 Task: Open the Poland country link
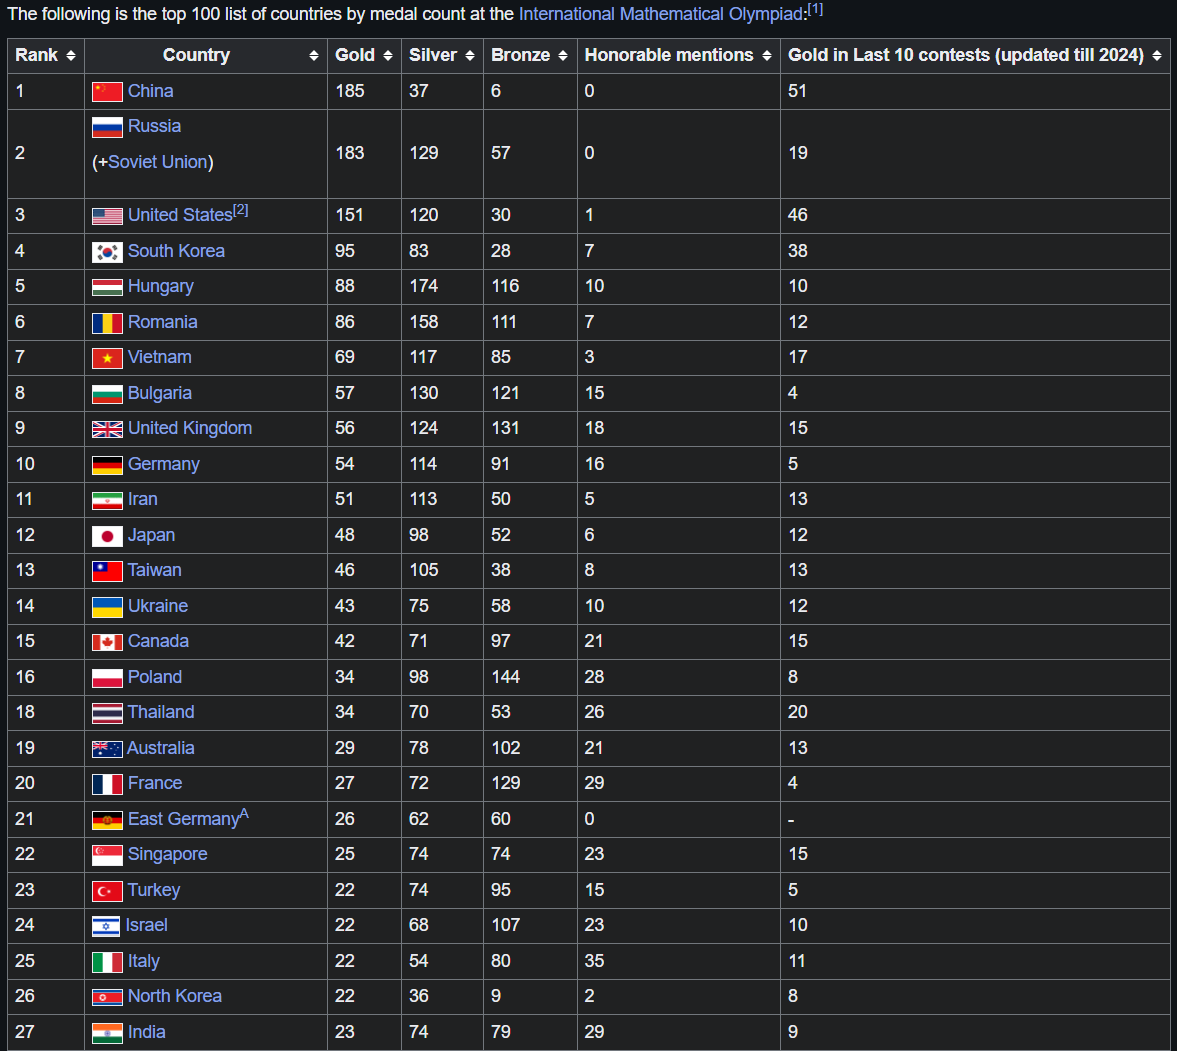[x=155, y=677]
